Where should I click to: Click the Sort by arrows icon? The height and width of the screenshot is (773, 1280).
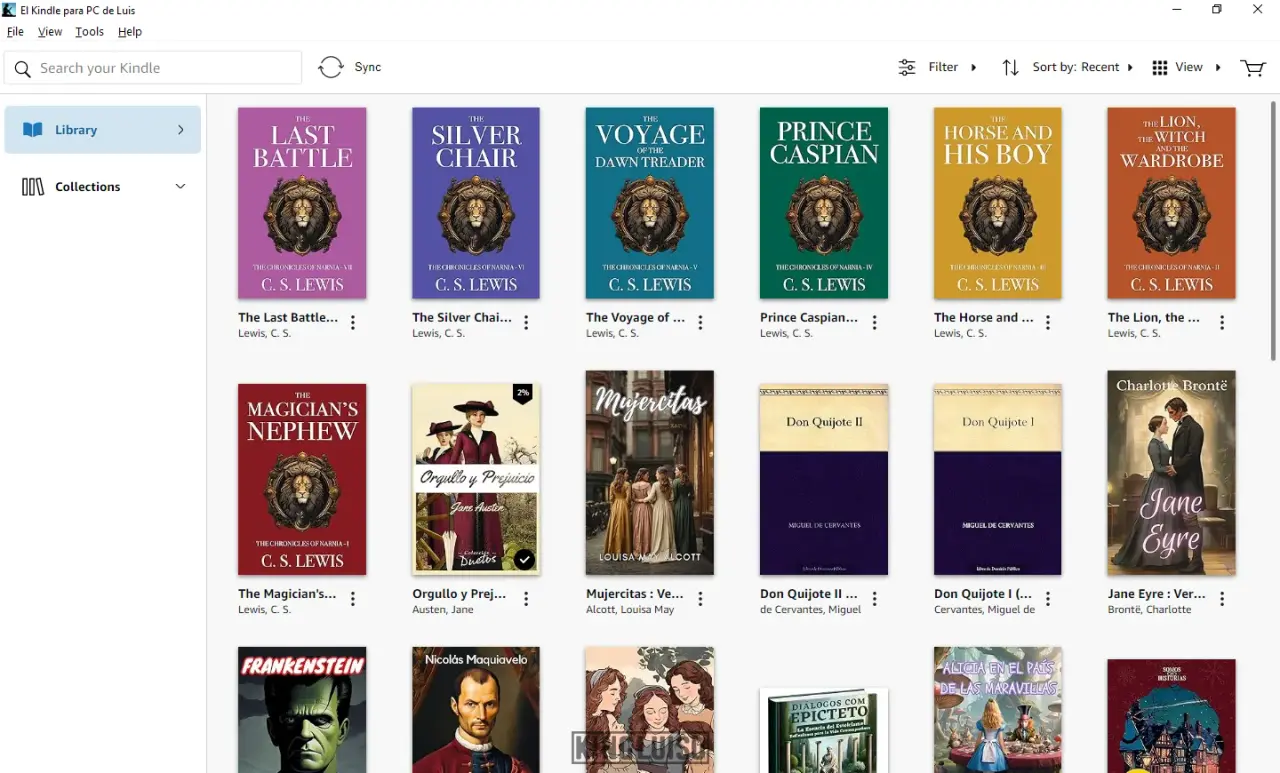pos(1011,67)
